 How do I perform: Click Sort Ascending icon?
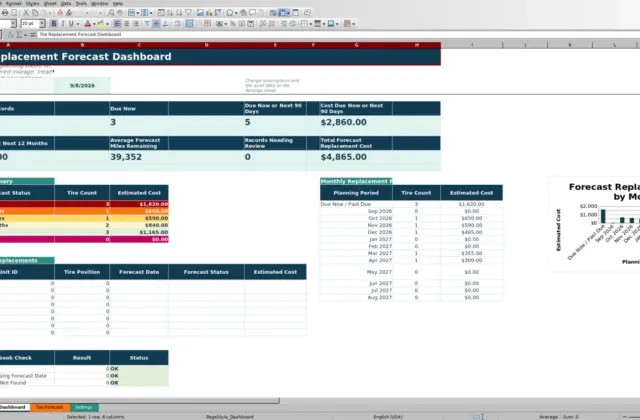170,13
